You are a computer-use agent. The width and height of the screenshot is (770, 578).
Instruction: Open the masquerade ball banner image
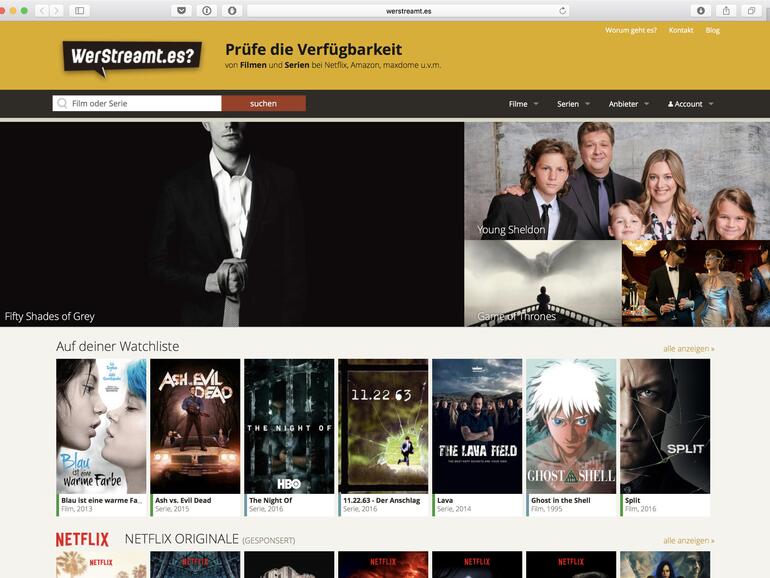tap(696, 283)
